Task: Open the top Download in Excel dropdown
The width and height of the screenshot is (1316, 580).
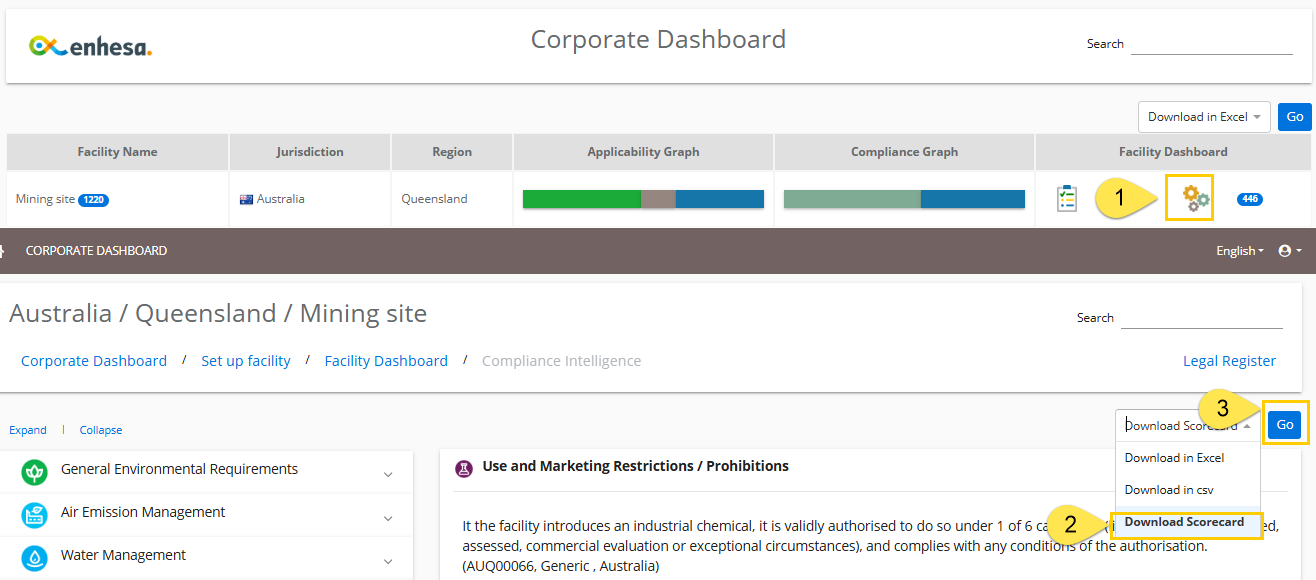Action: pos(1204,117)
